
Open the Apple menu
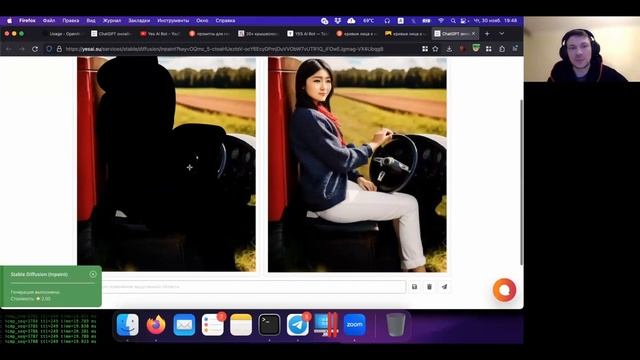click(x=9, y=20)
